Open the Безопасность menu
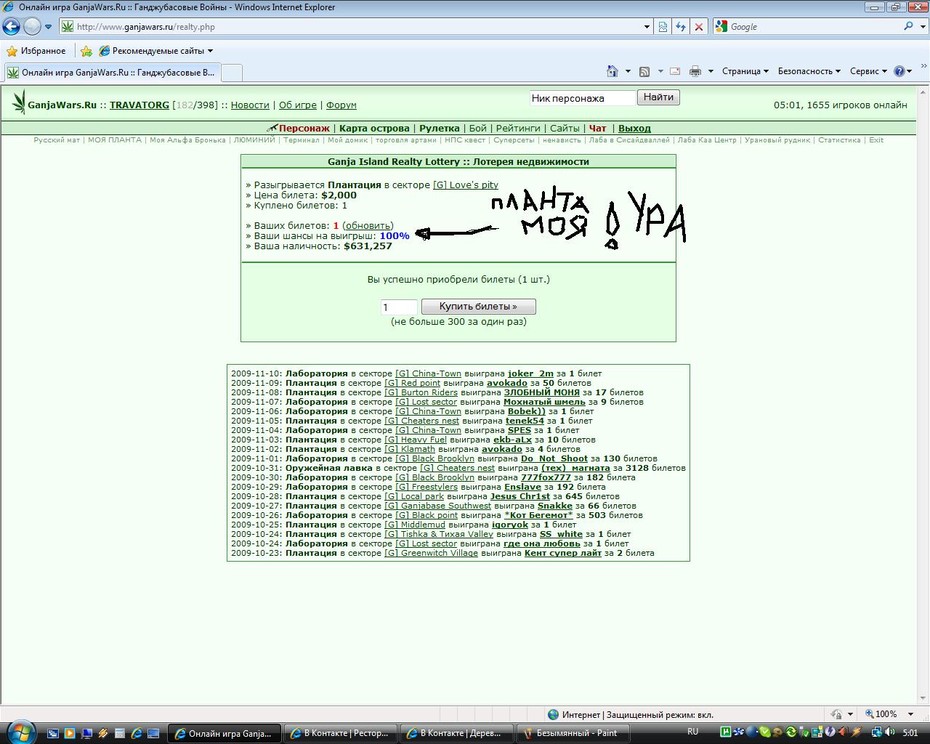 point(809,71)
